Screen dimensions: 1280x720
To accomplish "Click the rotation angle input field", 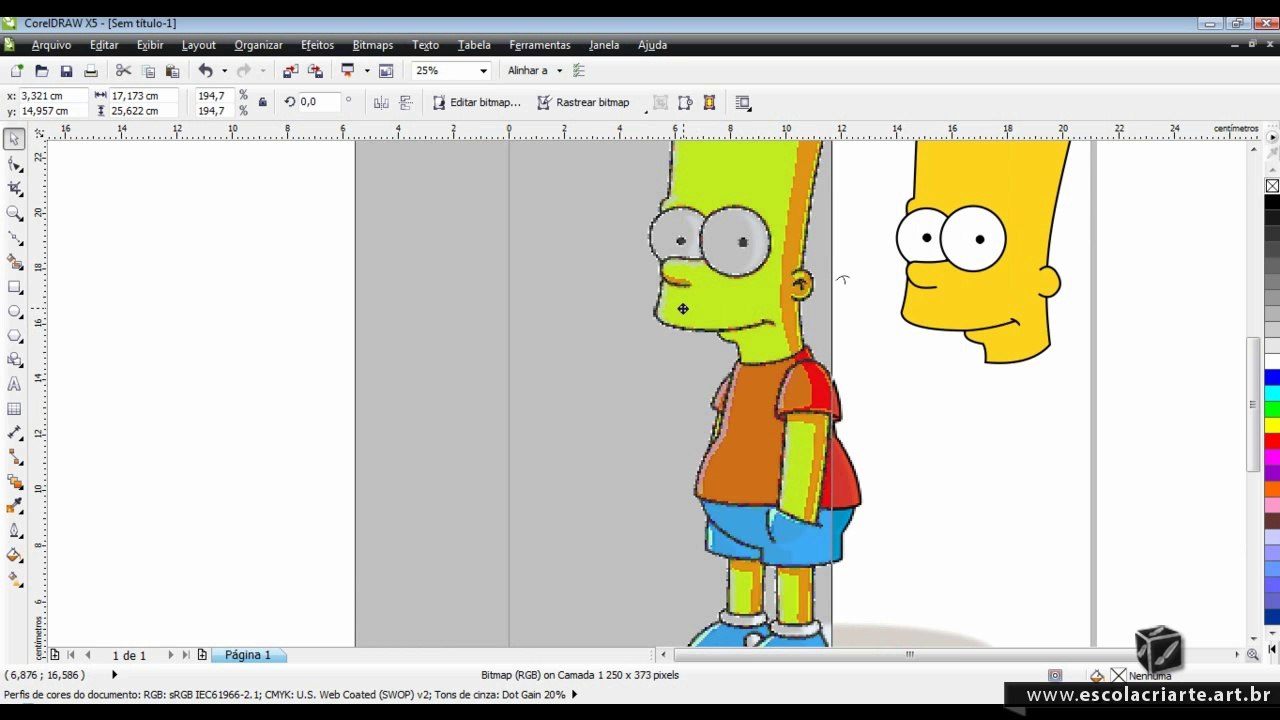I will [320, 102].
